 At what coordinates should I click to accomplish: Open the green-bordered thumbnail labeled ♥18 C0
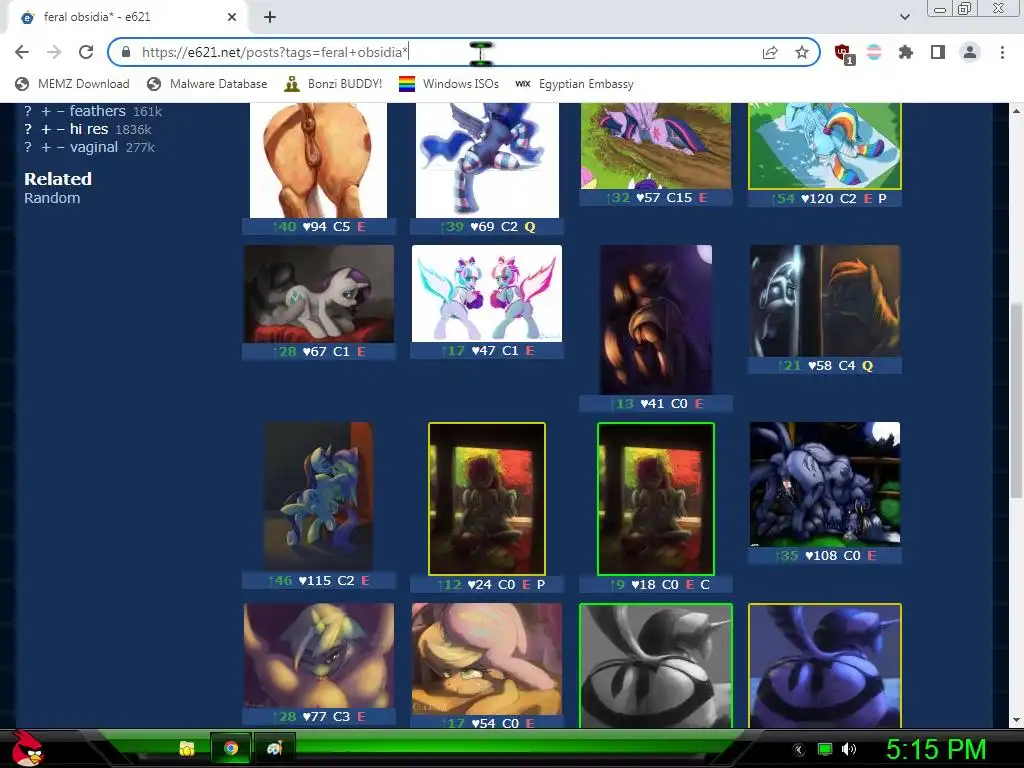(x=656, y=499)
